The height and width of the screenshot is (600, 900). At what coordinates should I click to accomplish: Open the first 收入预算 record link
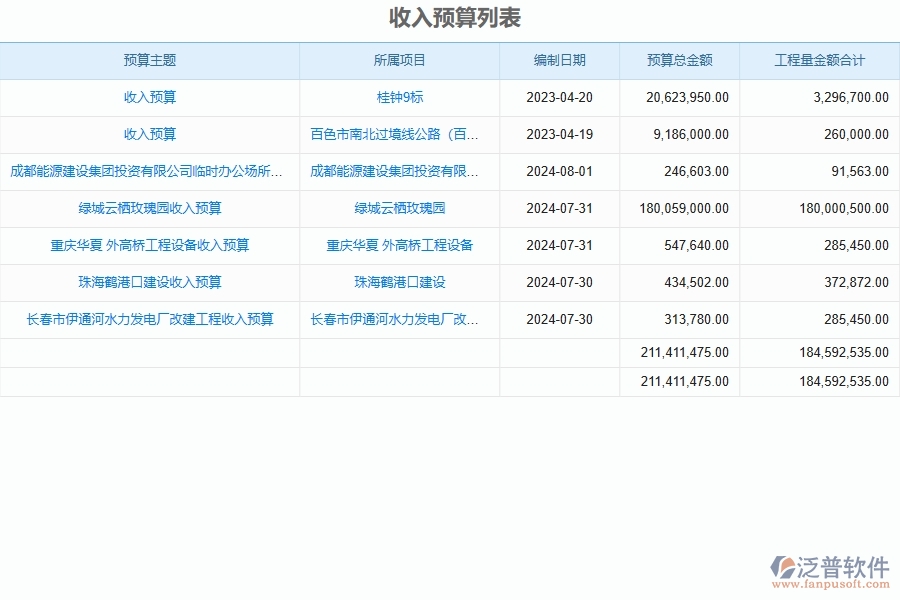tap(148, 97)
